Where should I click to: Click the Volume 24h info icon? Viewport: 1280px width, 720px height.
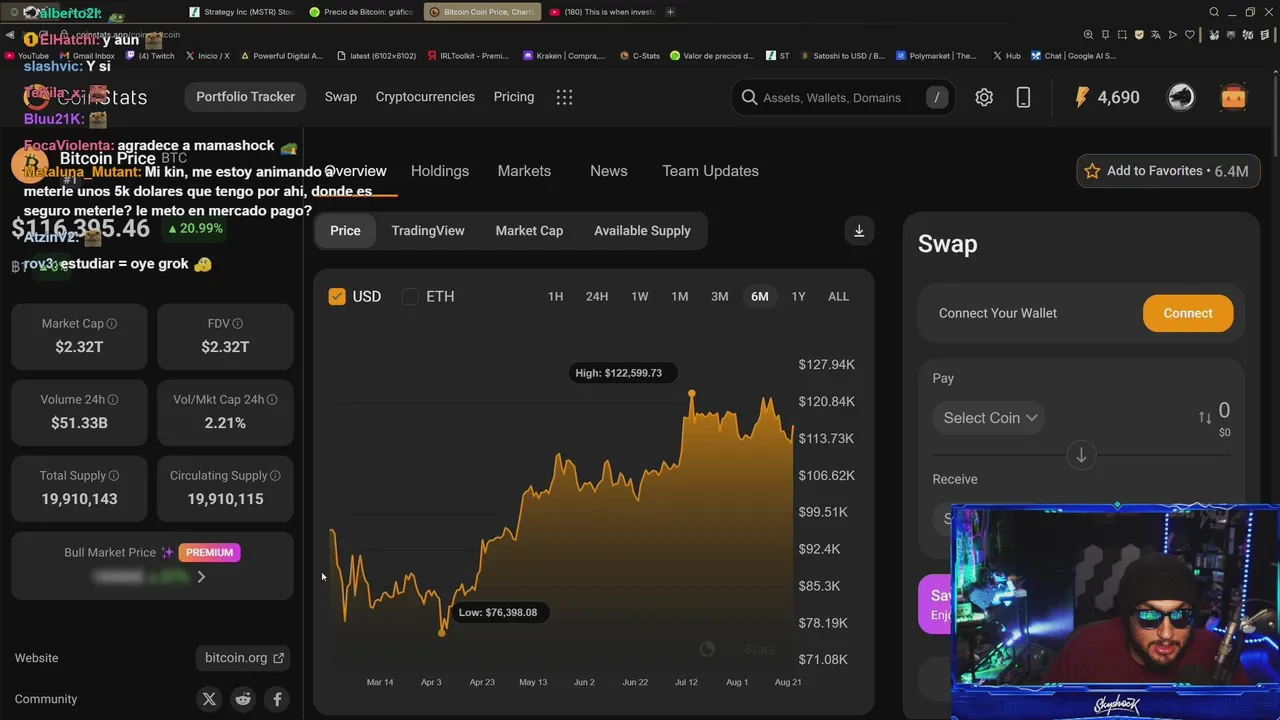click(x=113, y=400)
